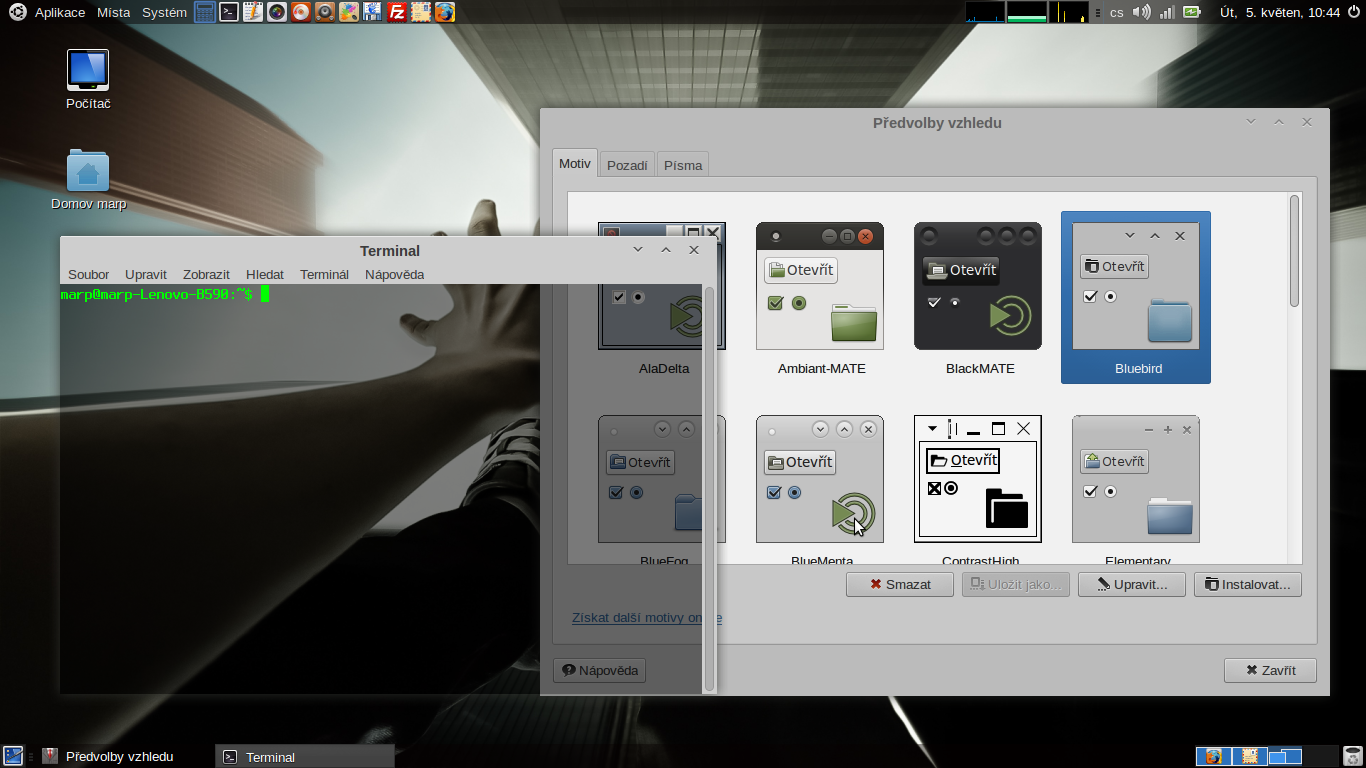Open the trash icon in bottom panel

(1352, 756)
